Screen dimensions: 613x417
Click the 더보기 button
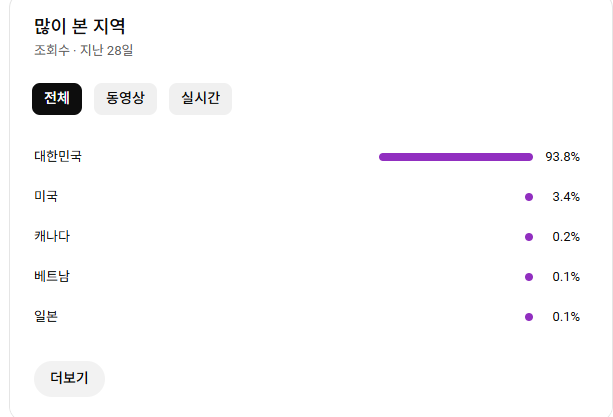tap(69, 379)
